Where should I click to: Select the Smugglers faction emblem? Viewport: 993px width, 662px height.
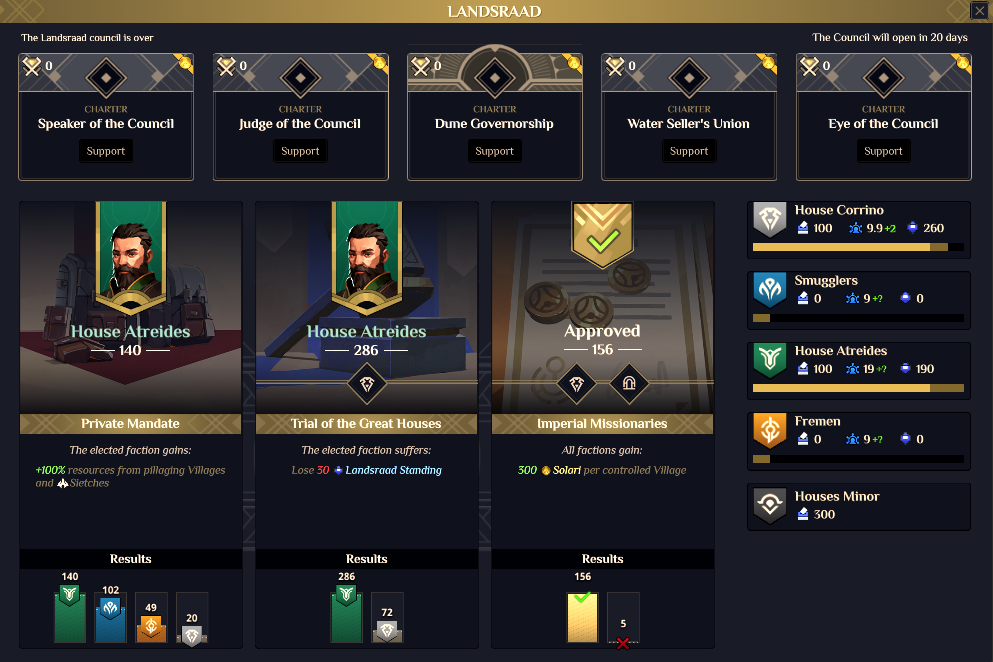769,290
